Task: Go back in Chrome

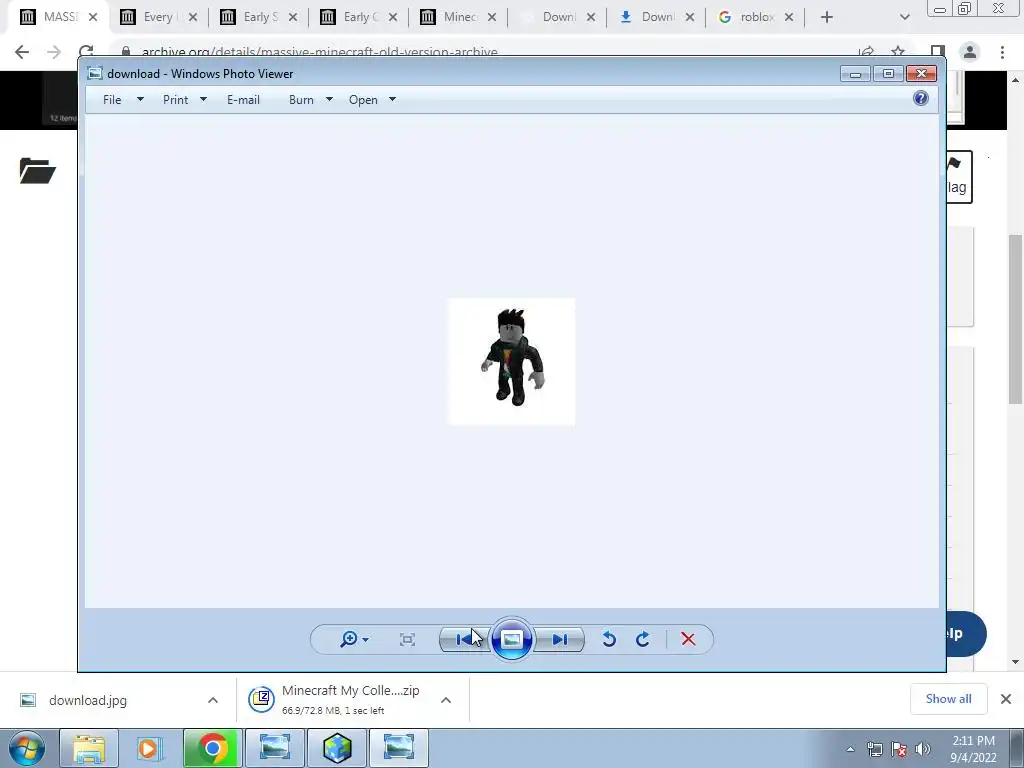Action: coord(22,52)
